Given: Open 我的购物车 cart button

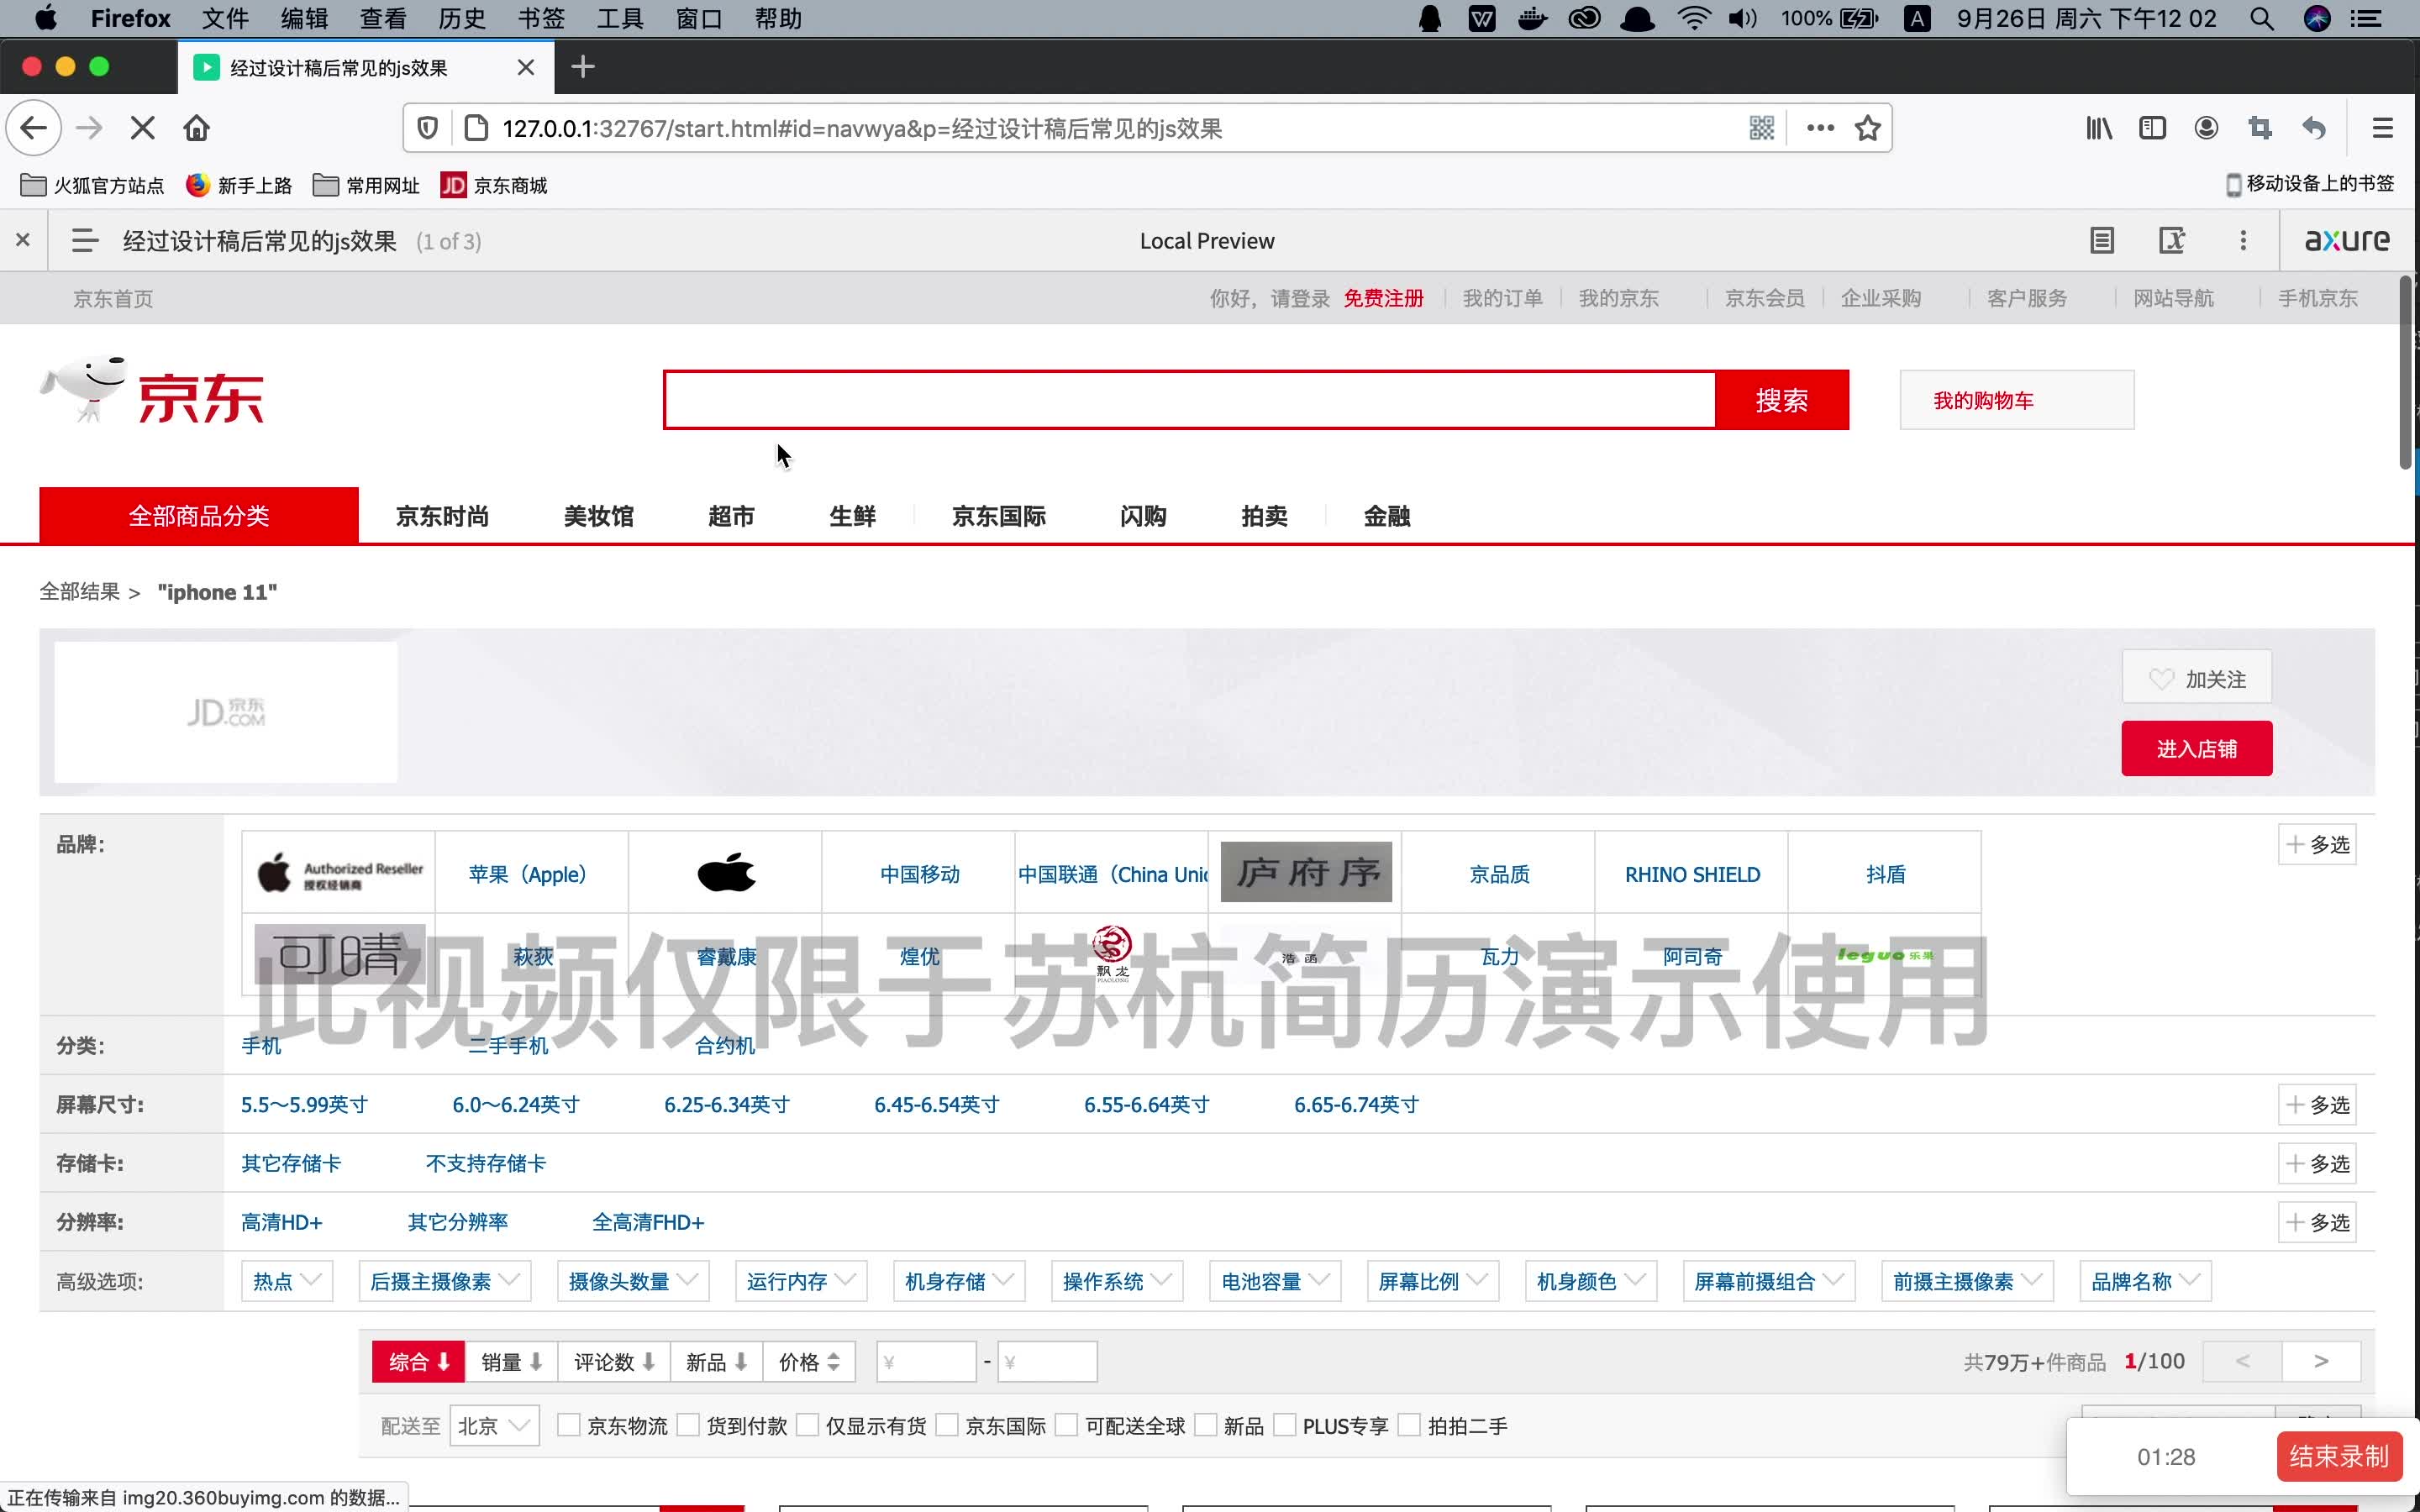Looking at the screenshot, I should 2017,400.
